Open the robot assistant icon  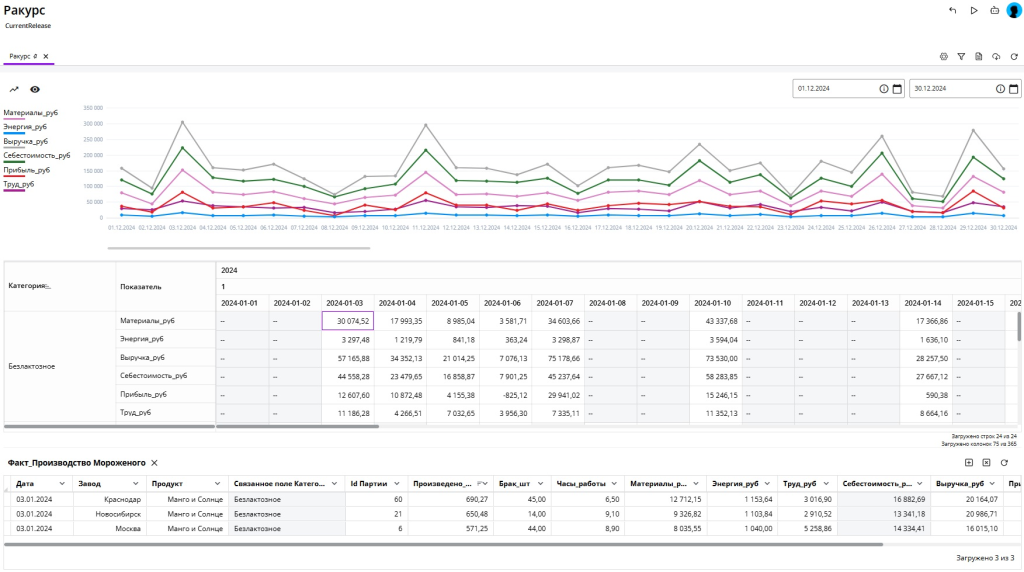994,10
